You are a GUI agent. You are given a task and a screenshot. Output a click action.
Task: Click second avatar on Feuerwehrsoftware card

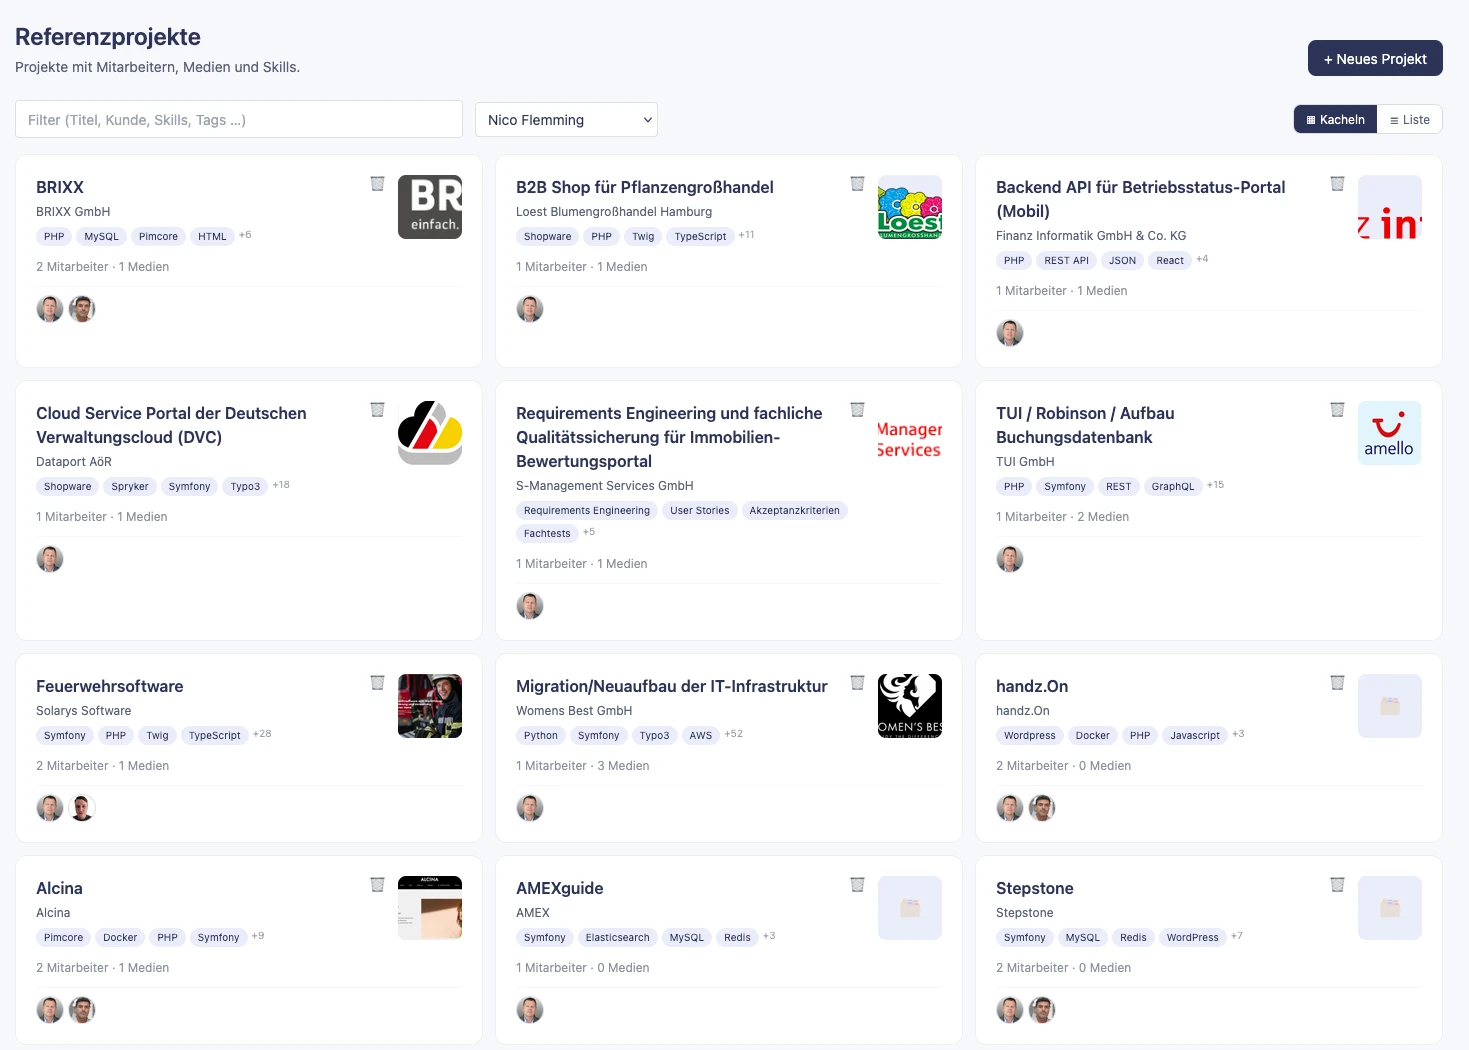(82, 808)
